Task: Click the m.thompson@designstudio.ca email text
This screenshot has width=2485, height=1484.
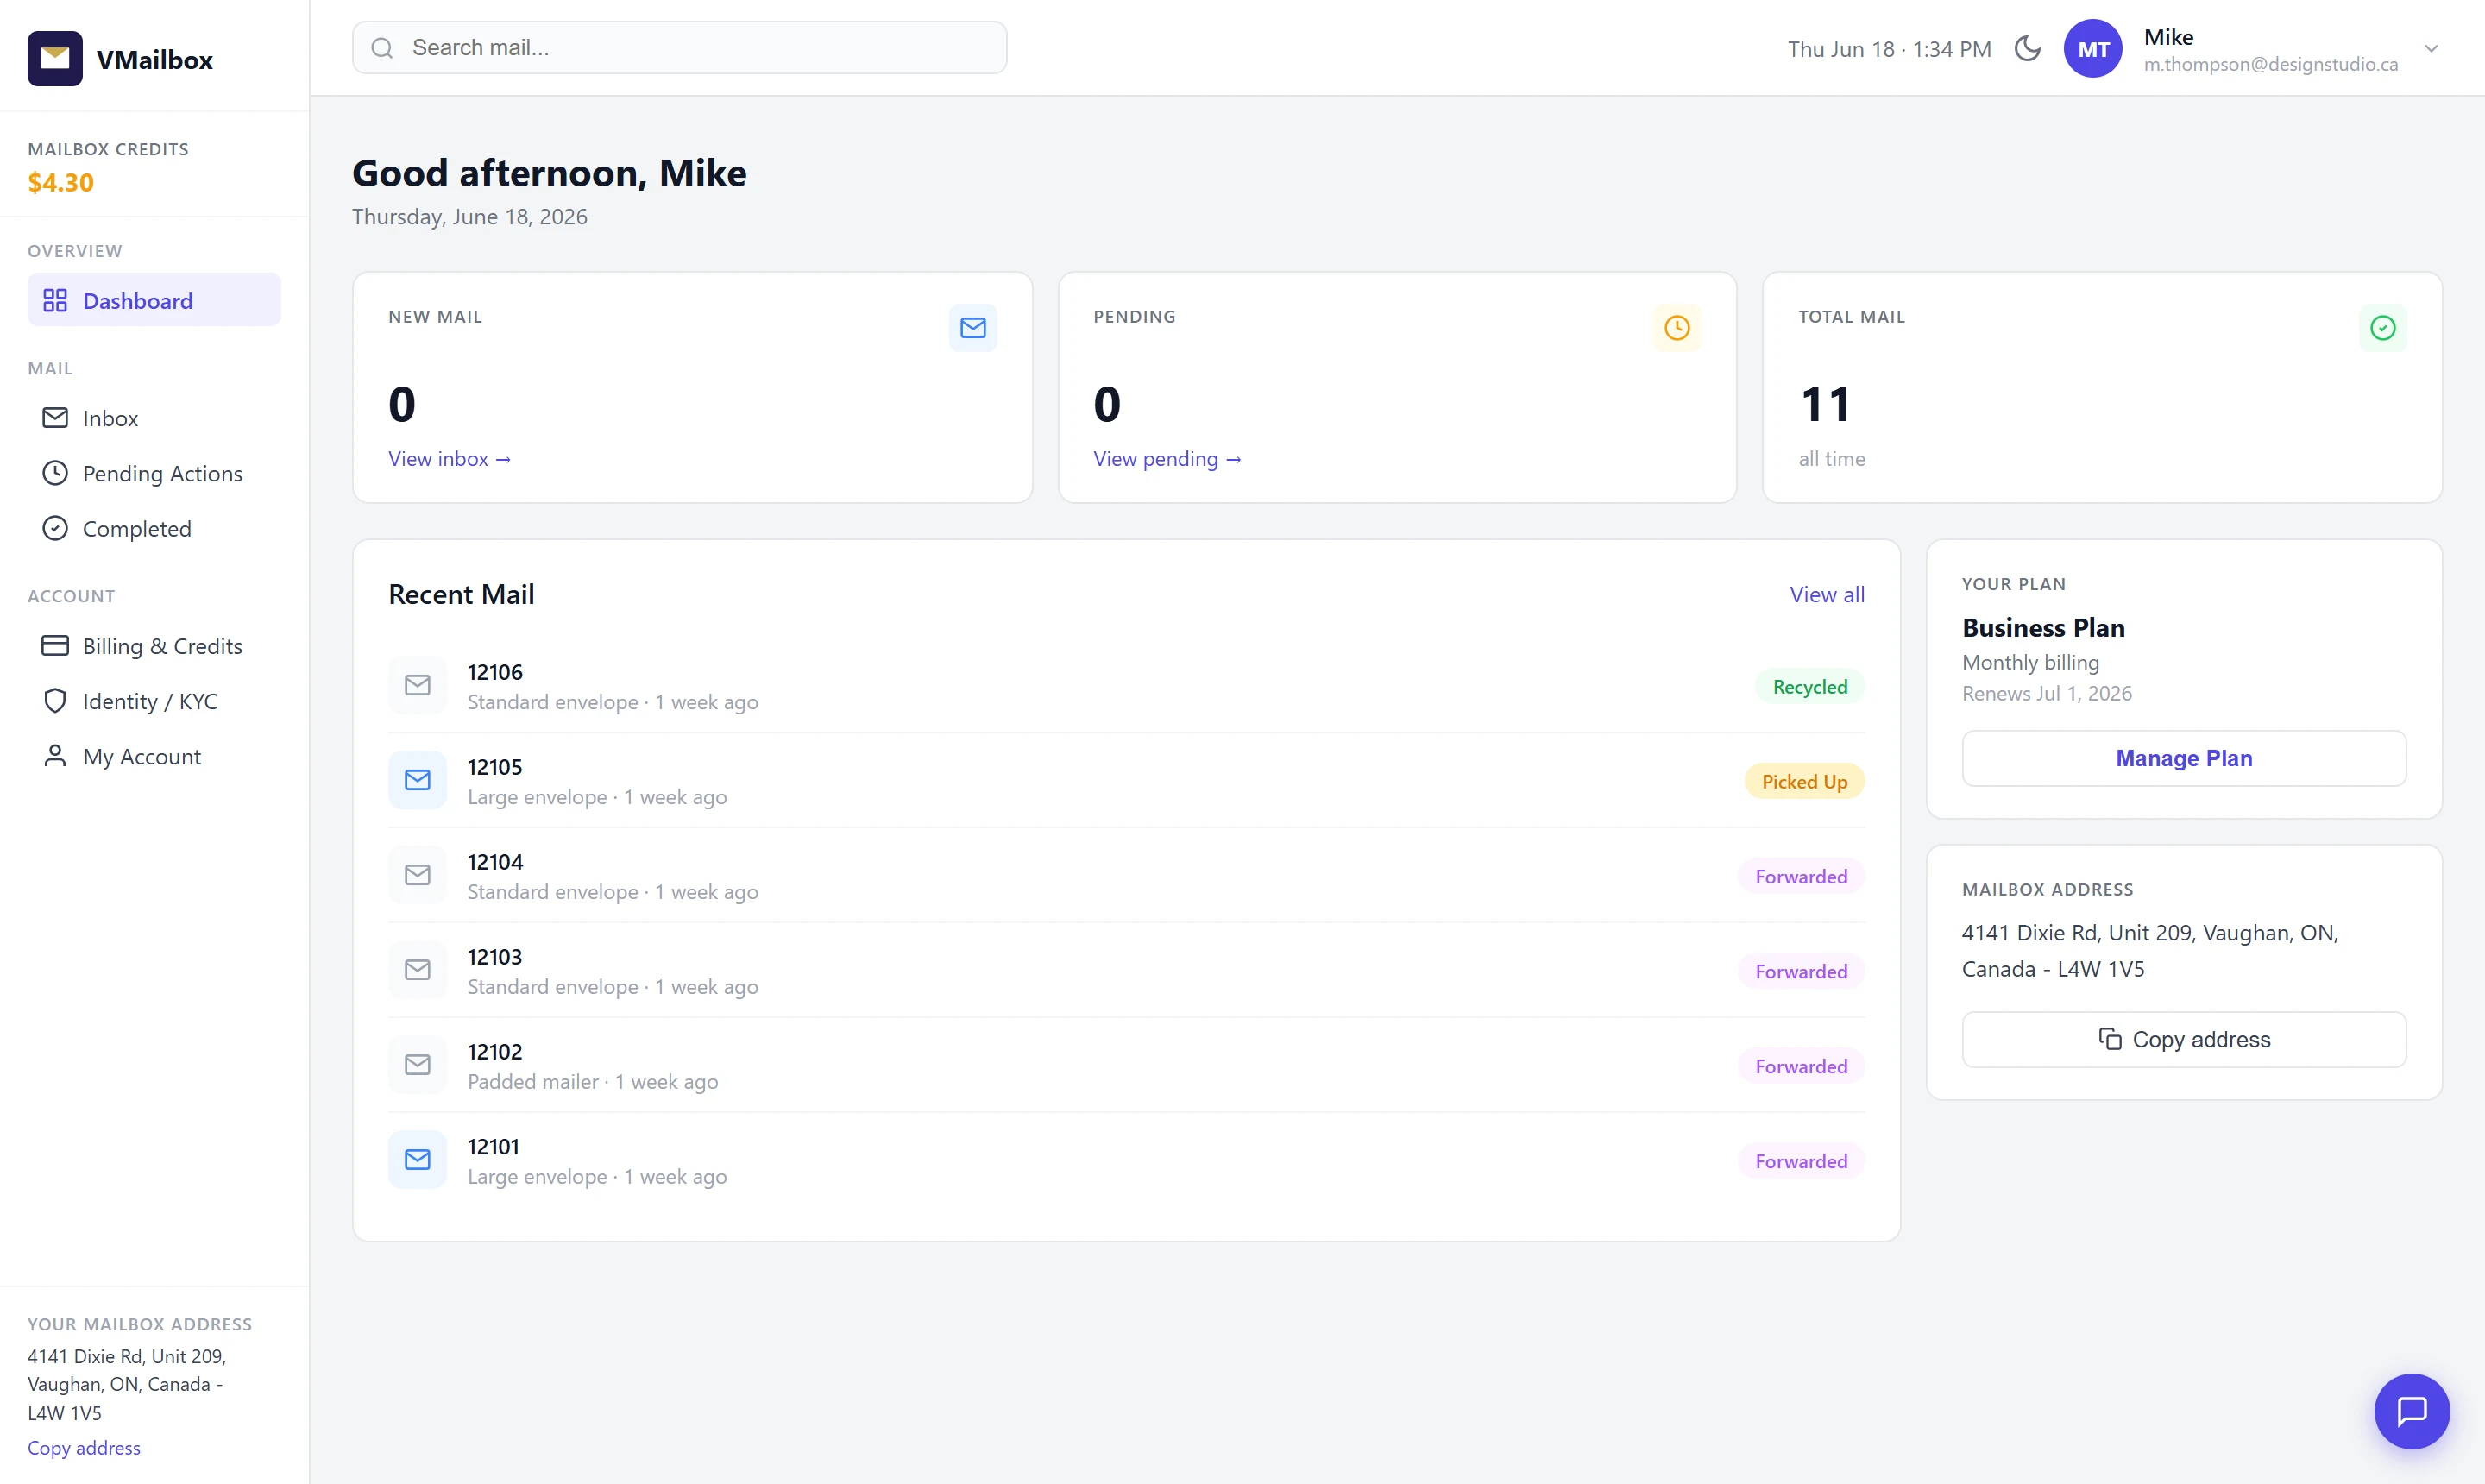Action: (x=2271, y=64)
